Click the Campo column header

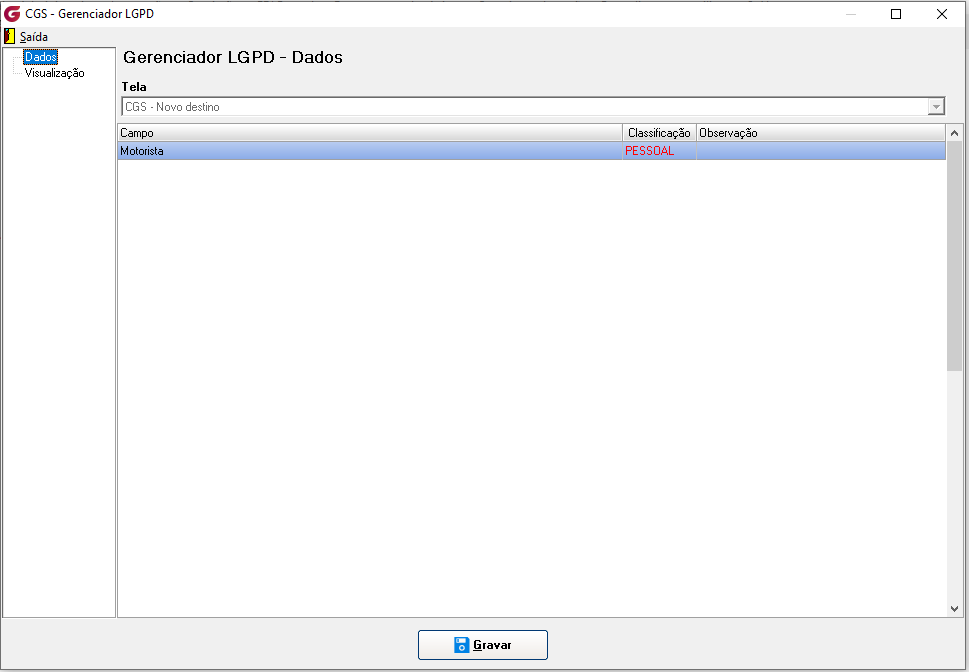pos(370,133)
